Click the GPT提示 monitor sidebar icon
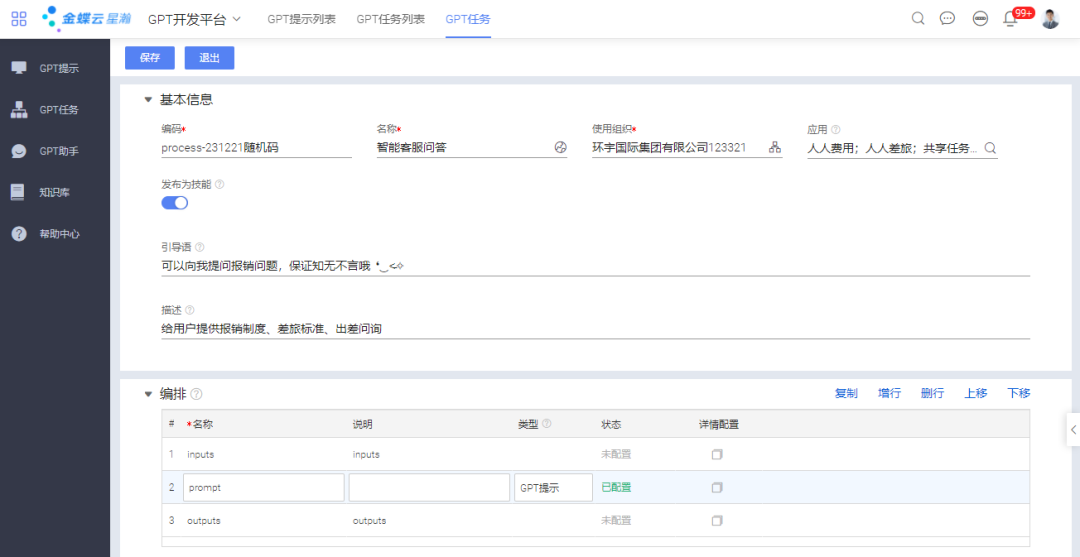This screenshot has width=1080, height=557. click(19, 67)
